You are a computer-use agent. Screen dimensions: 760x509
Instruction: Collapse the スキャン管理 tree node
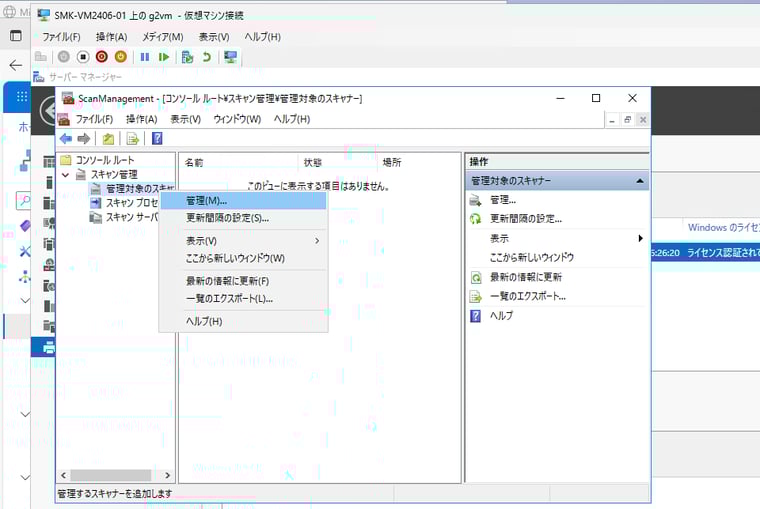pyautogui.click(x=66, y=174)
